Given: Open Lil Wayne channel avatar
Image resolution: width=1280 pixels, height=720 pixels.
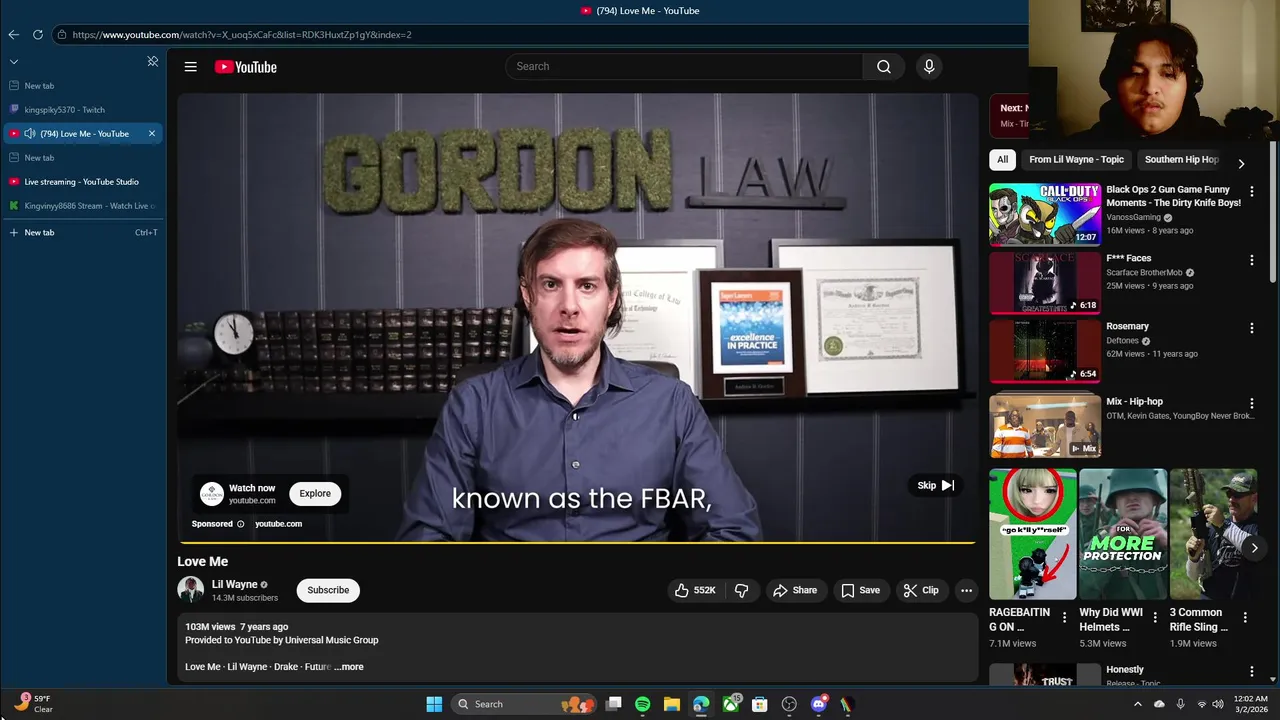Looking at the screenshot, I should click(190, 590).
